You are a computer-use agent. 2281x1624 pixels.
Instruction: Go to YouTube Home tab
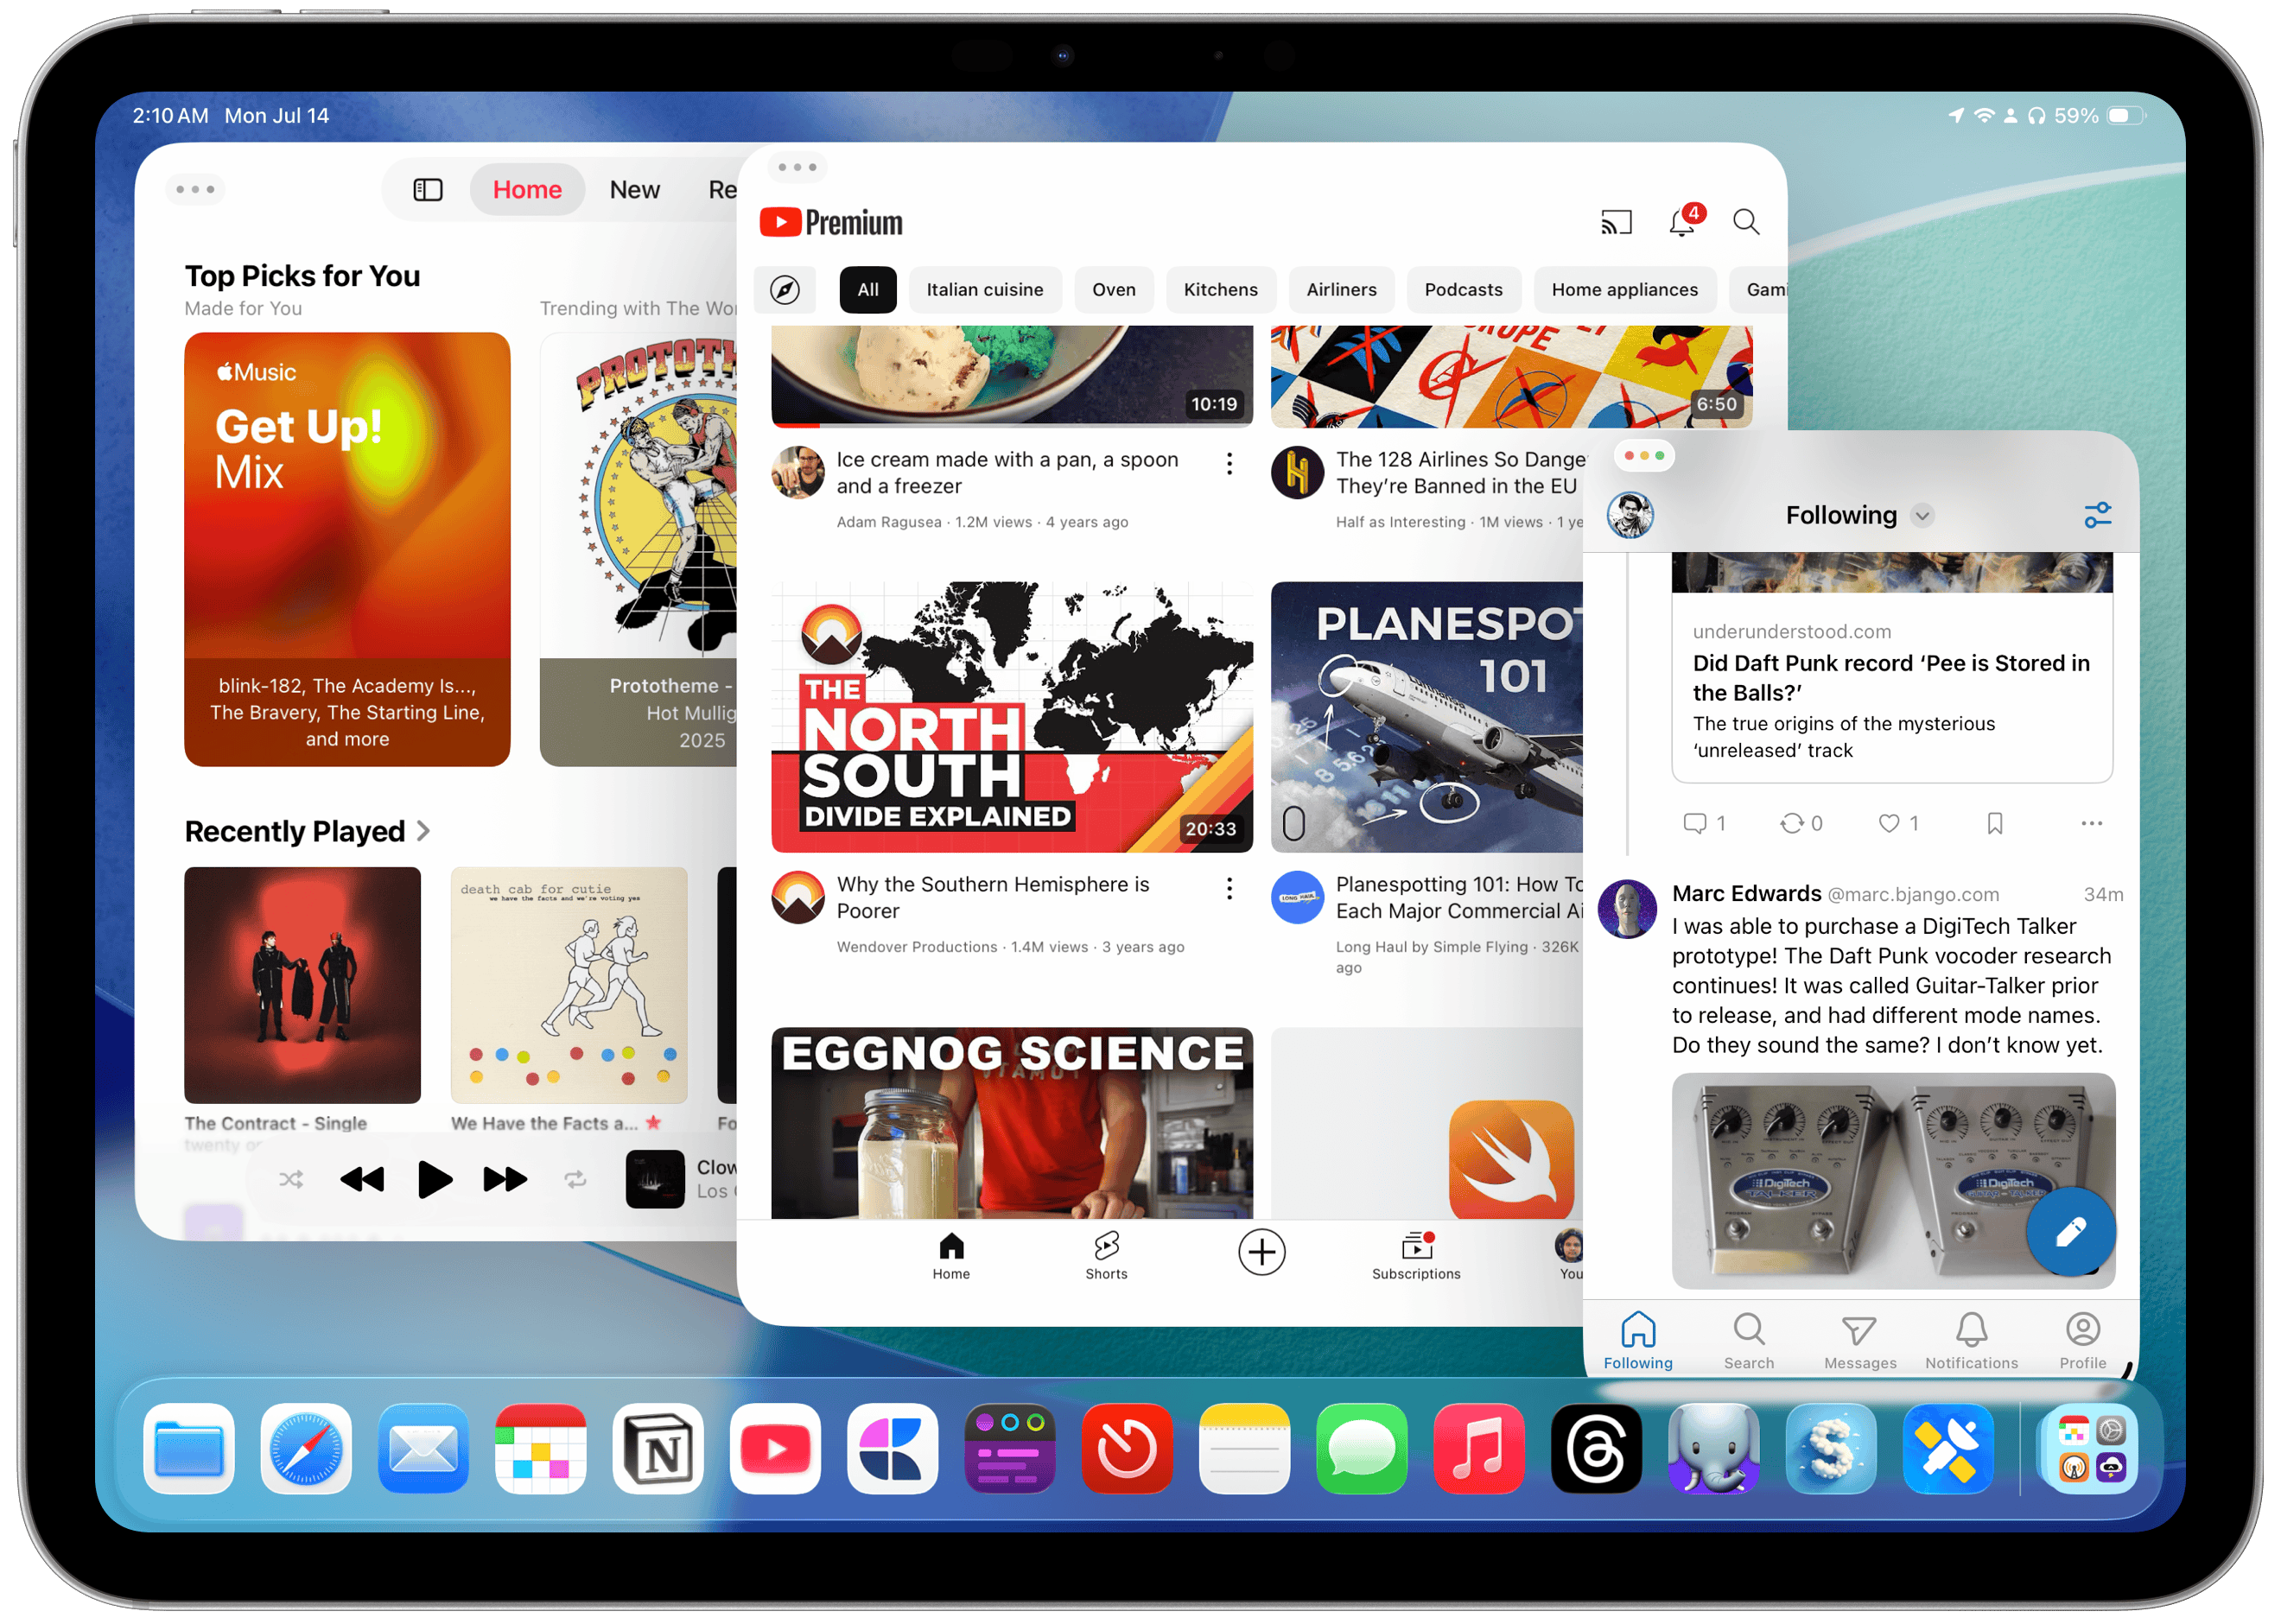[x=951, y=1256]
